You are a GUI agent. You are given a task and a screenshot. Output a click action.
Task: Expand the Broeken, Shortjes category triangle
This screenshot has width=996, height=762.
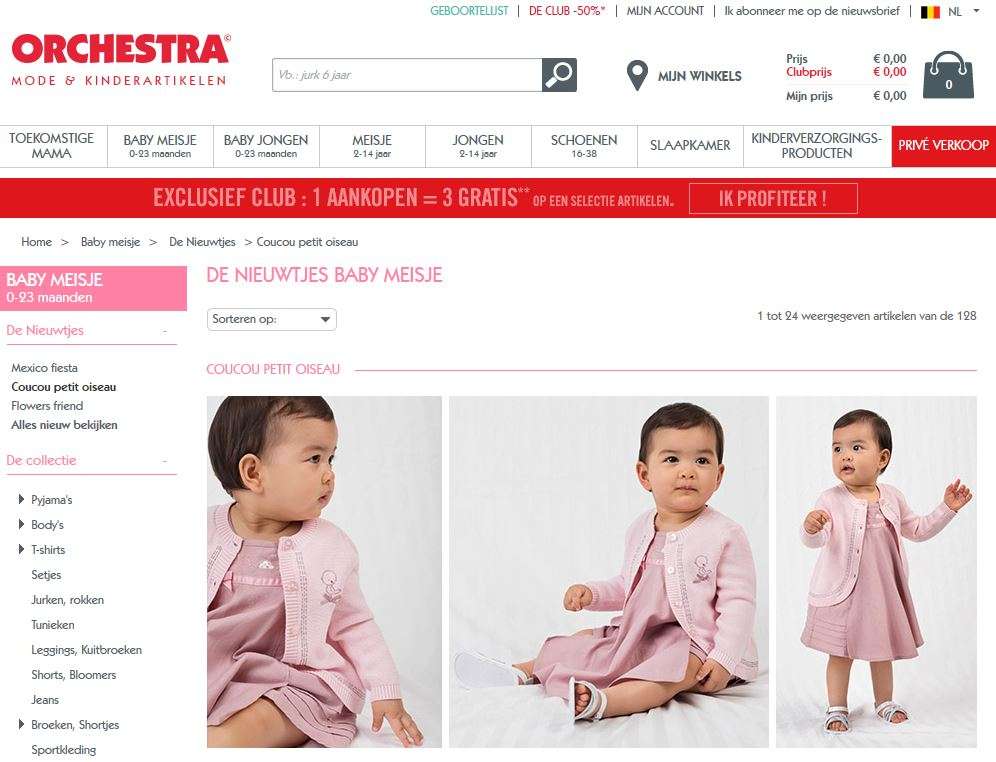pos(22,725)
